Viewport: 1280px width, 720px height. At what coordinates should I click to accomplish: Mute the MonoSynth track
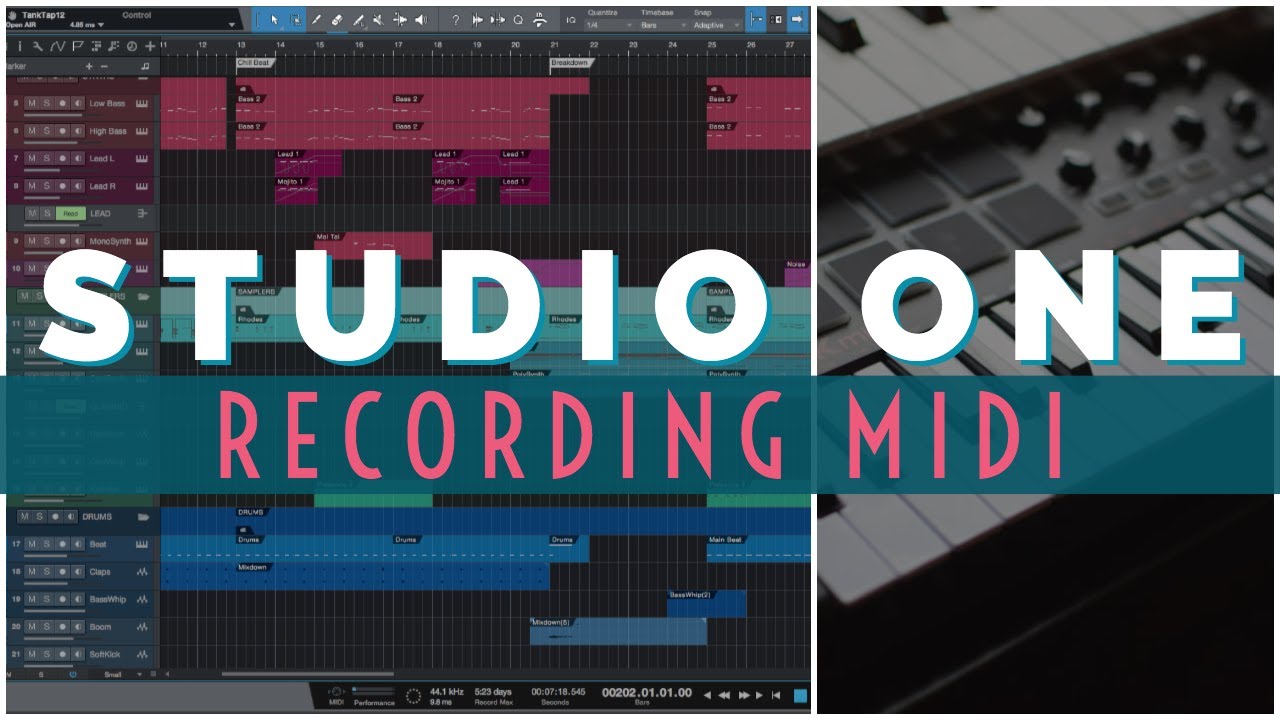(x=31, y=241)
